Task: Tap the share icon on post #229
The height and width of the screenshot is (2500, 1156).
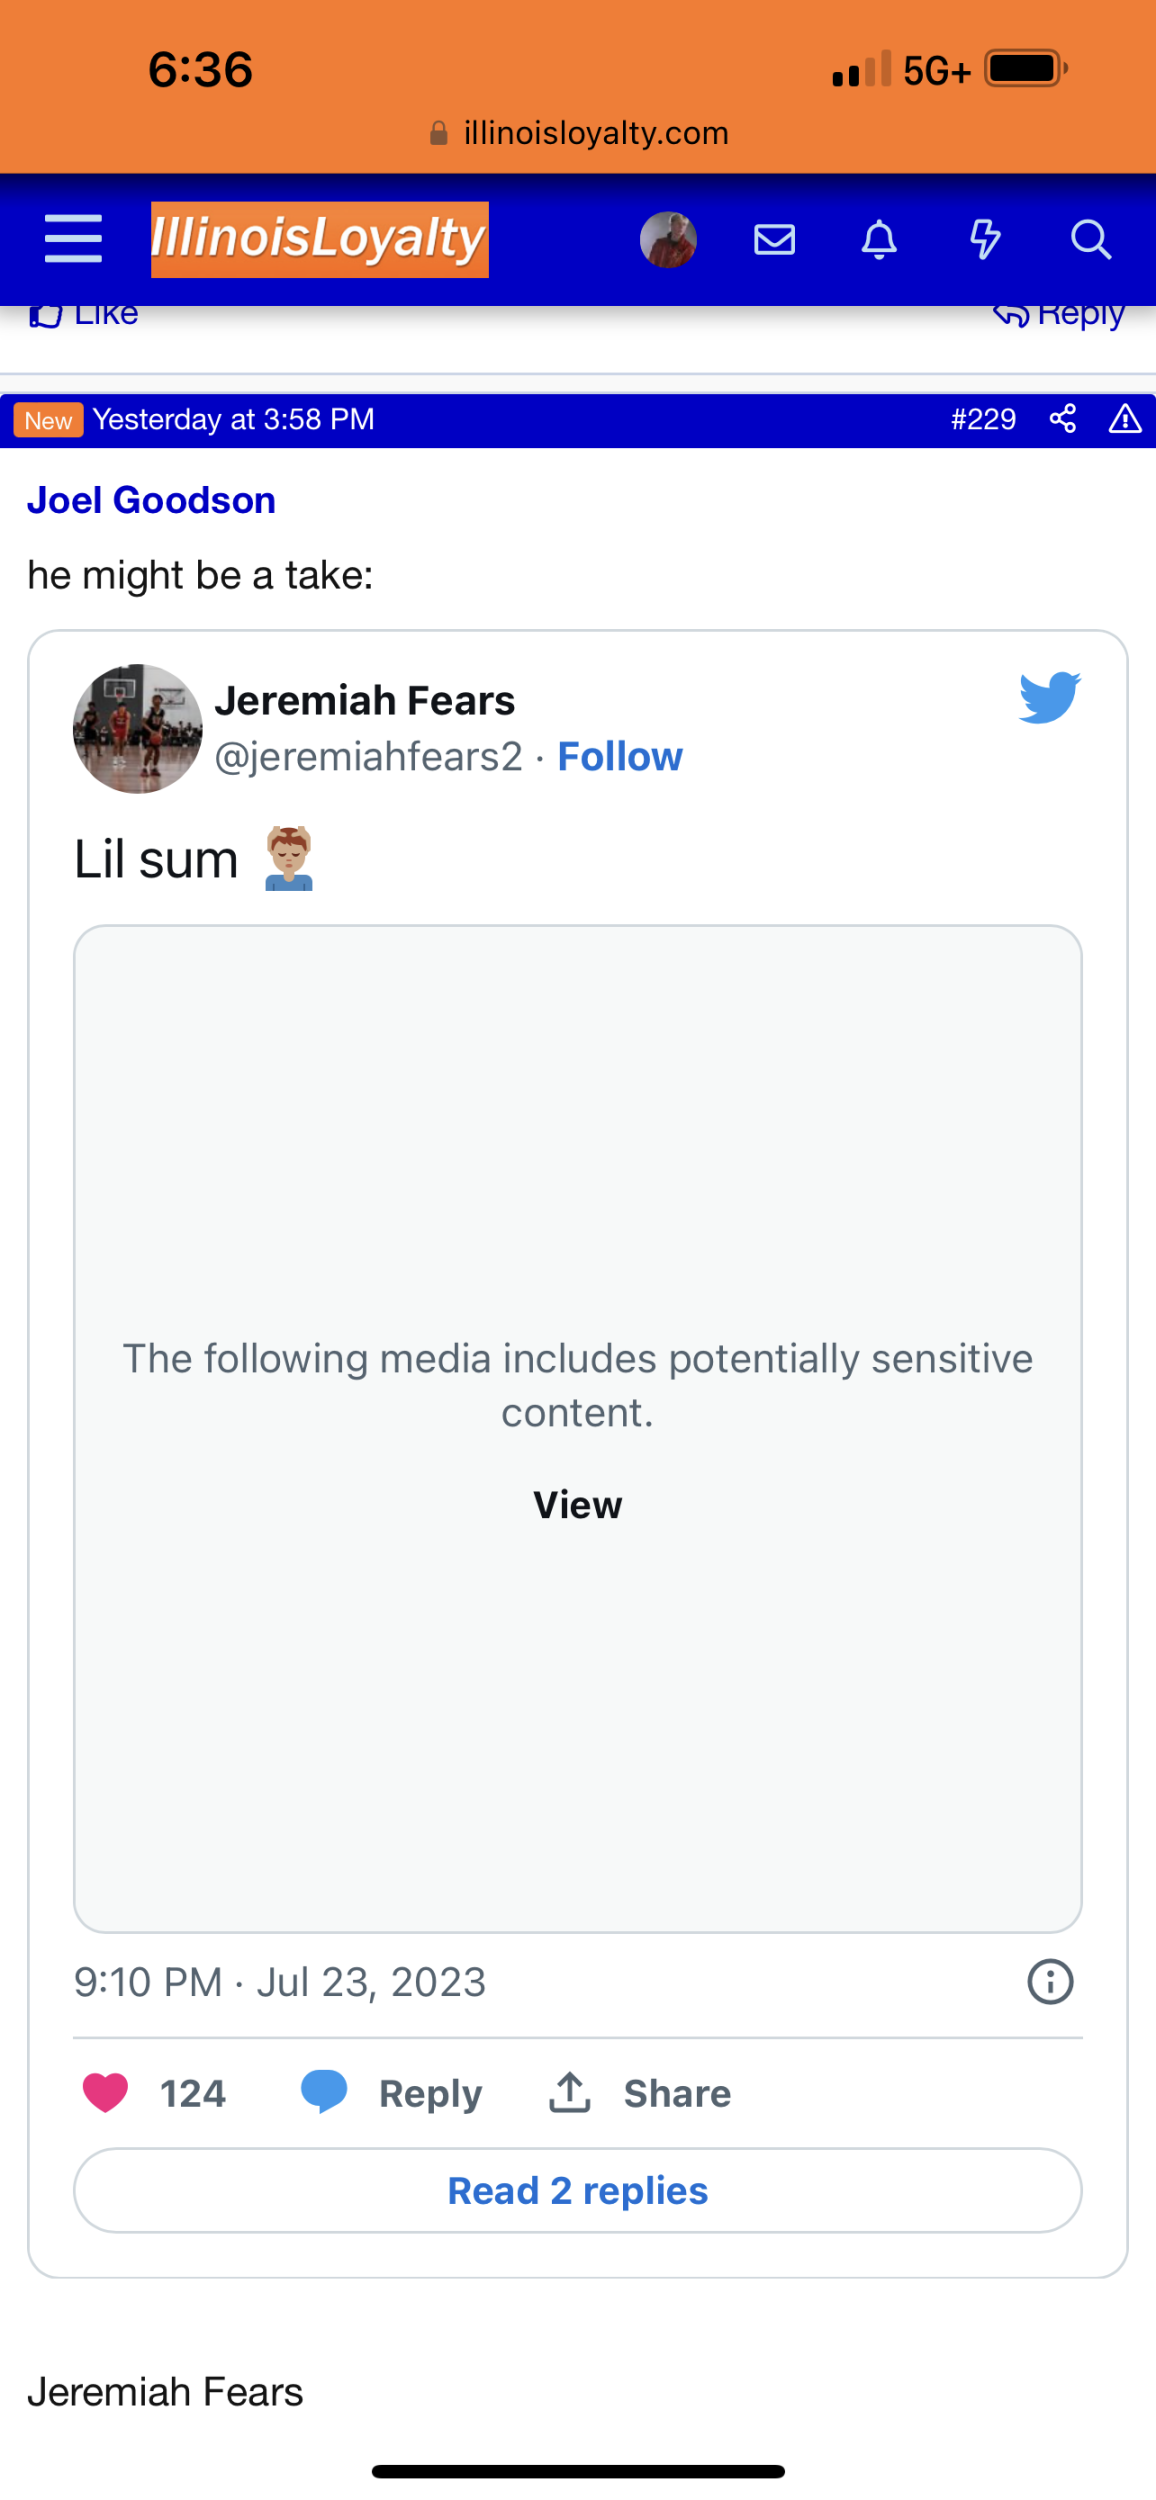Action: coord(1063,419)
